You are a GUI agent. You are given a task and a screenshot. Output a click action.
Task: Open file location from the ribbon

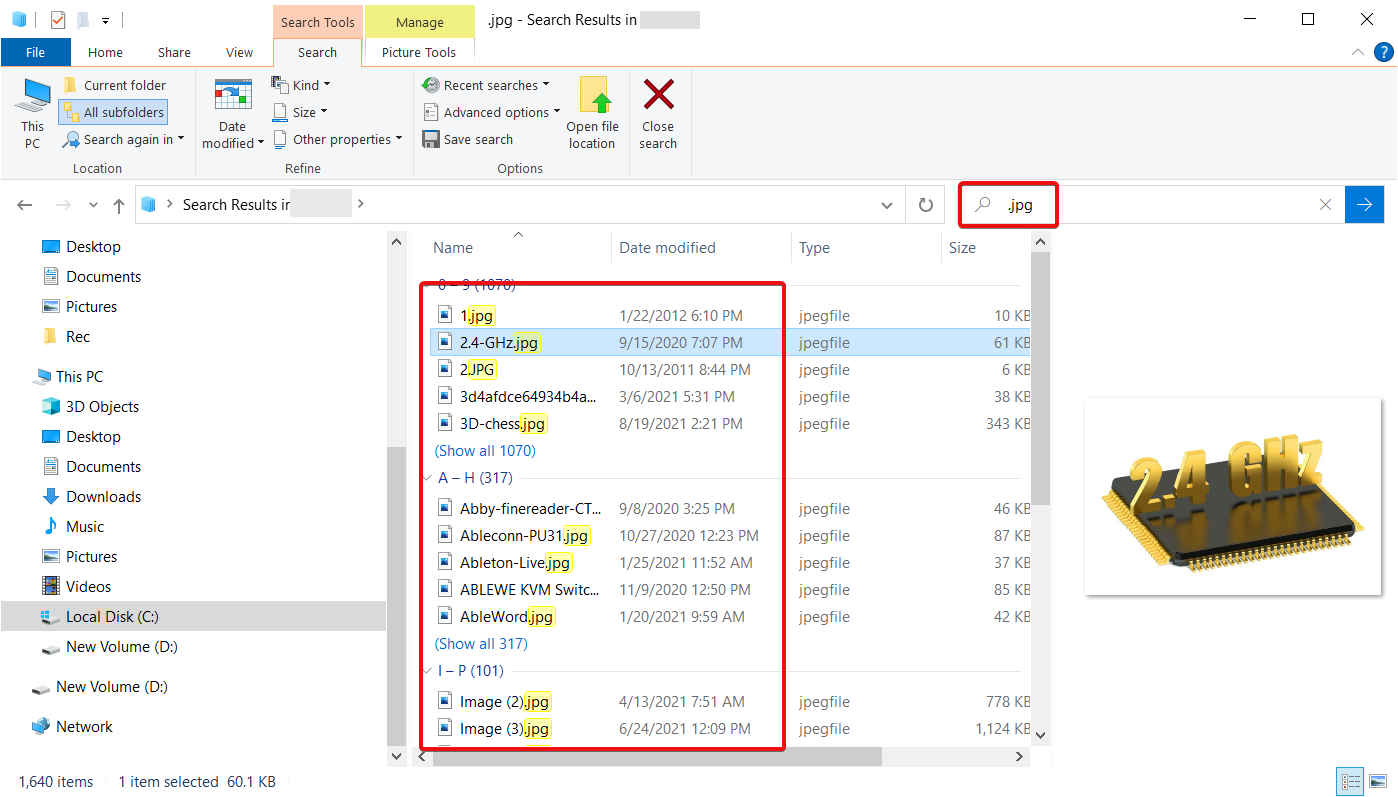[593, 114]
